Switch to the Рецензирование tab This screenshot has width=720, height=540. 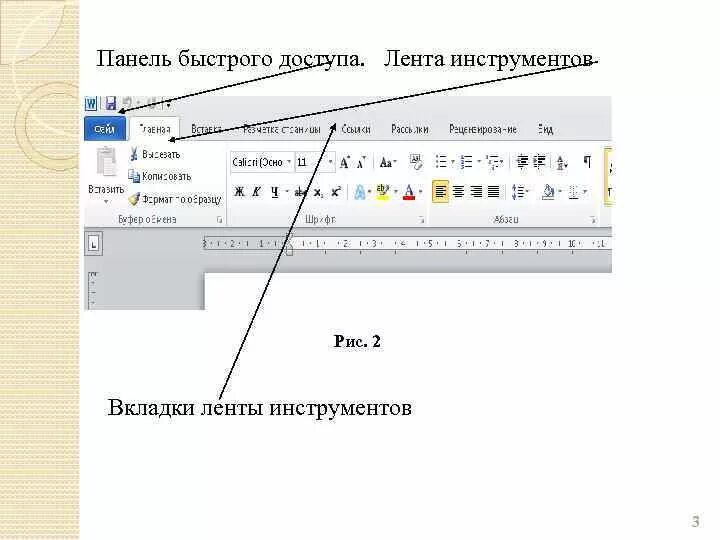pyautogui.click(x=483, y=129)
